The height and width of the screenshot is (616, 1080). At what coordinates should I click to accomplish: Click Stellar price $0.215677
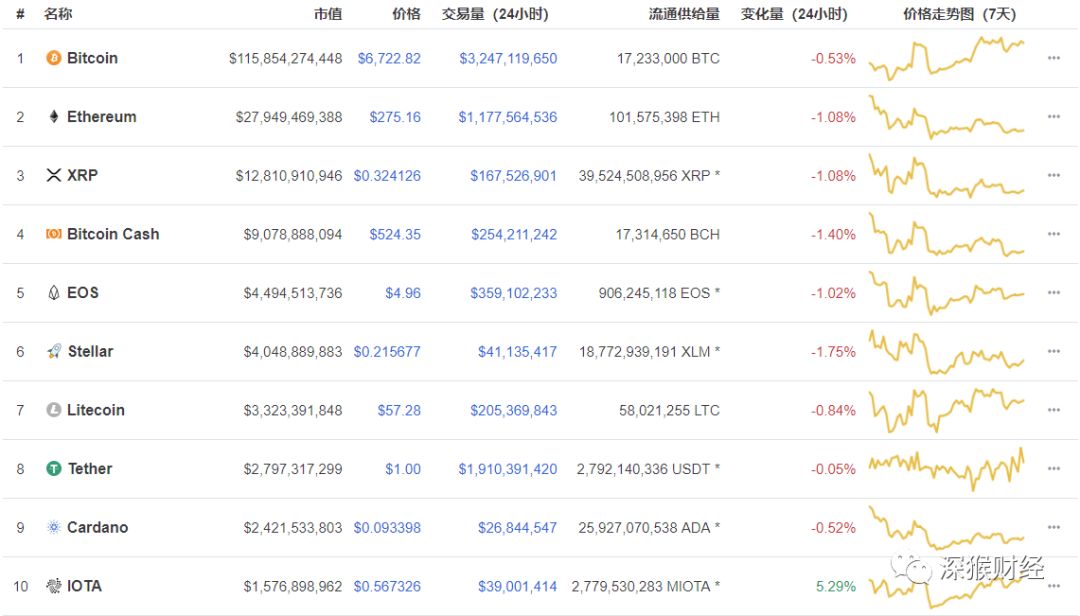point(387,351)
